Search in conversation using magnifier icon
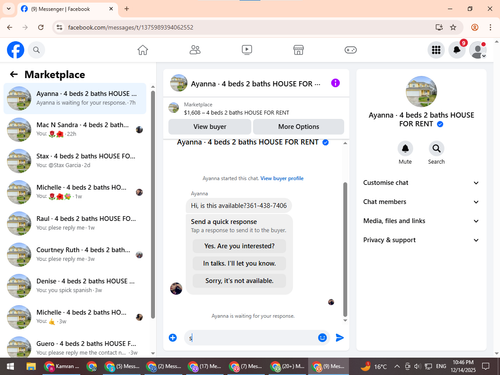 [436, 149]
